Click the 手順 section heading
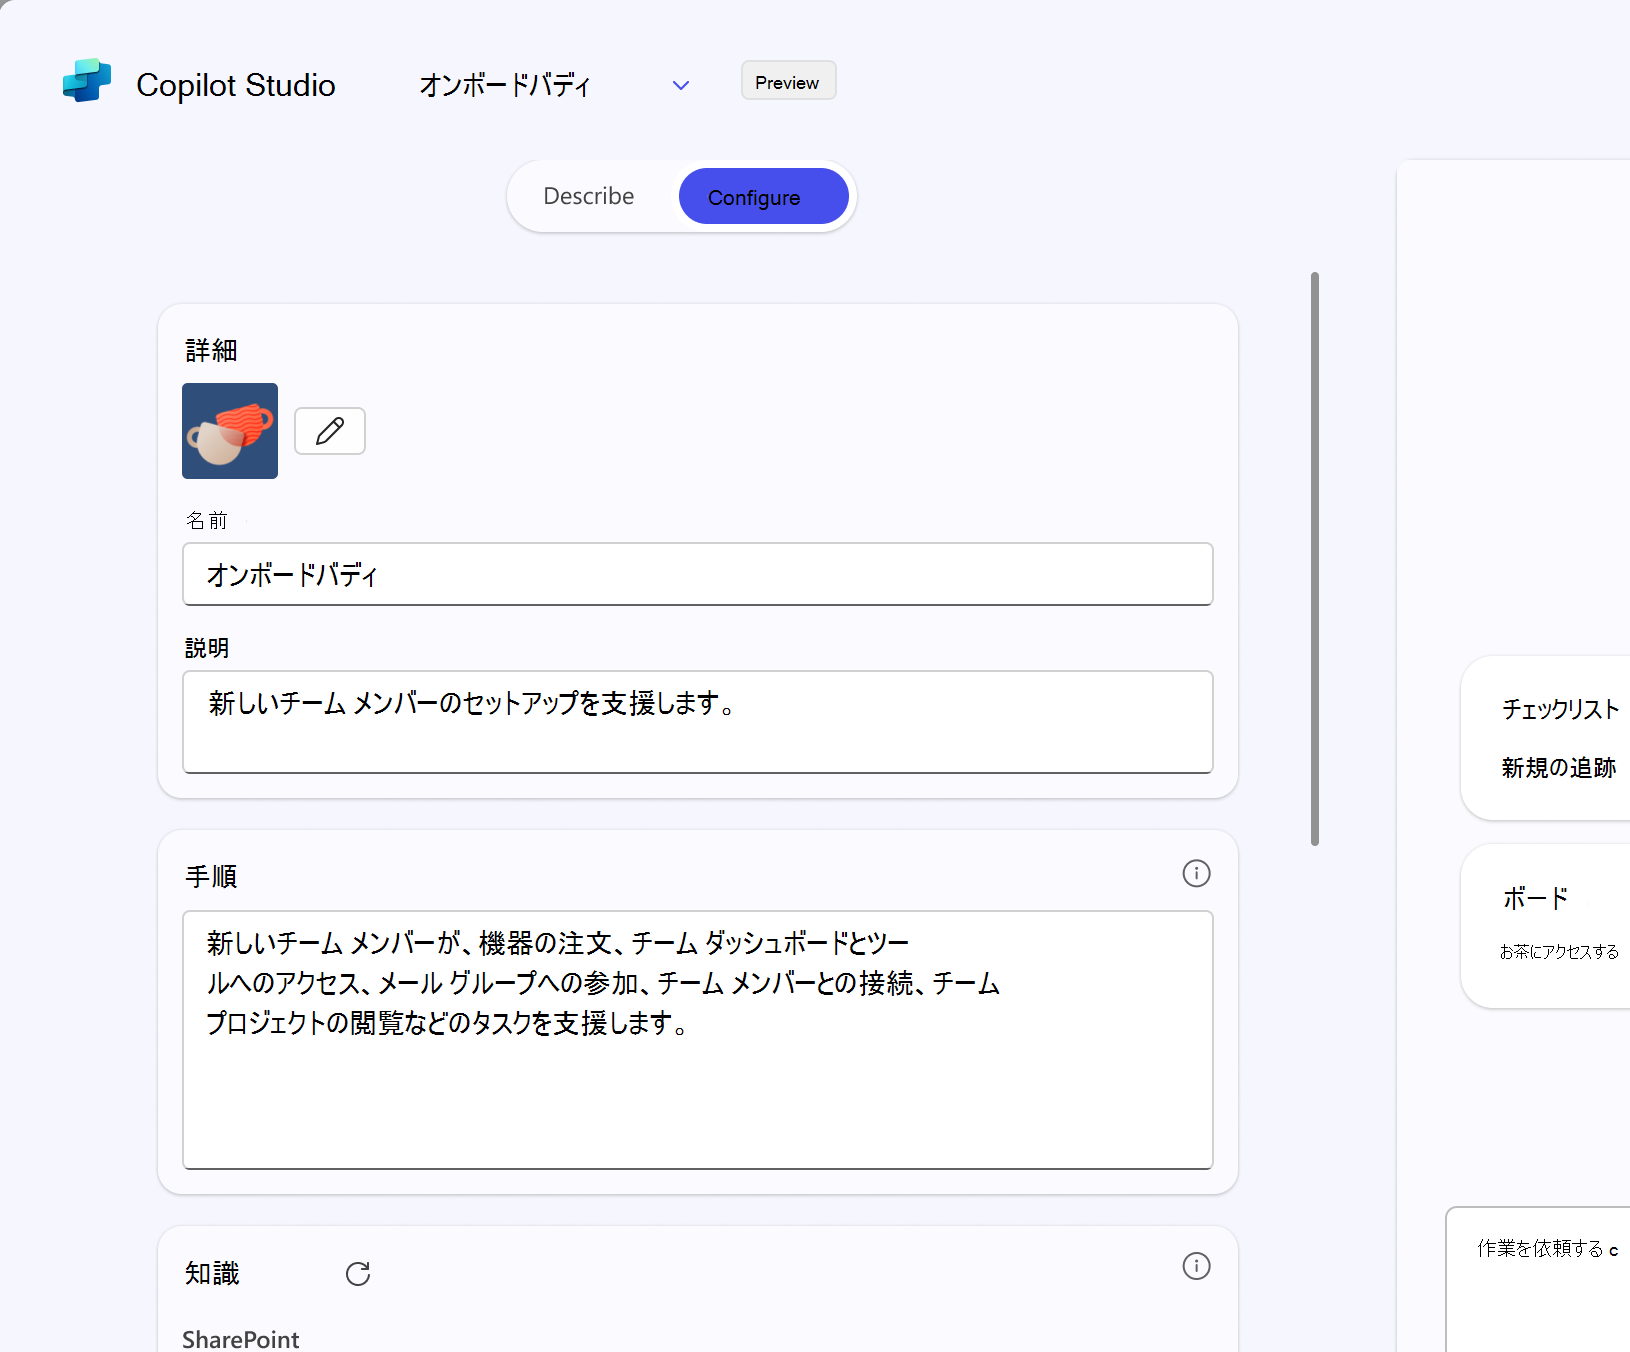1630x1352 pixels. click(x=211, y=876)
